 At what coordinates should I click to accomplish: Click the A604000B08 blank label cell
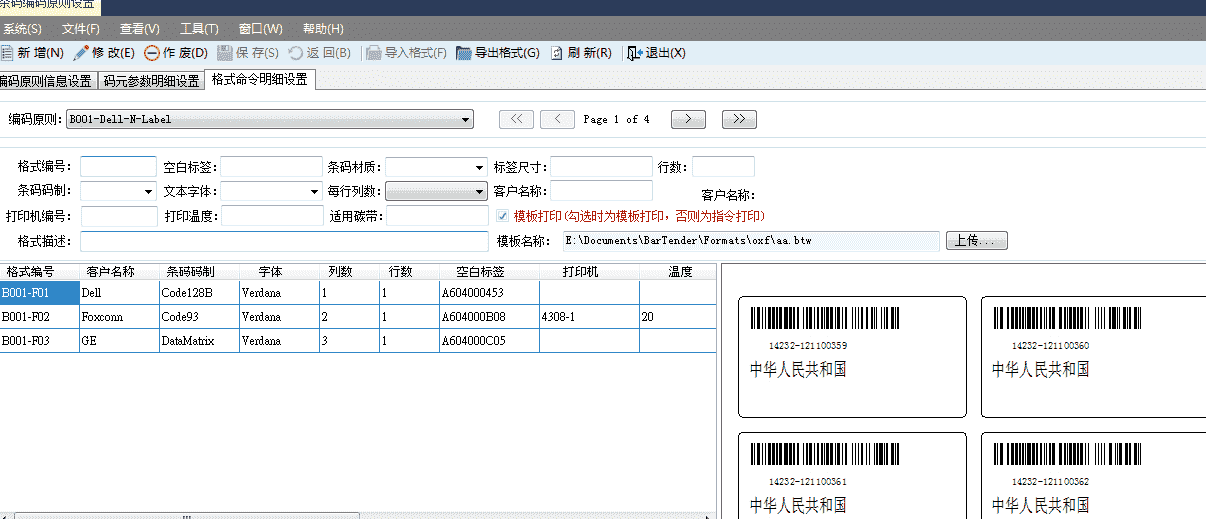click(x=490, y=317)
